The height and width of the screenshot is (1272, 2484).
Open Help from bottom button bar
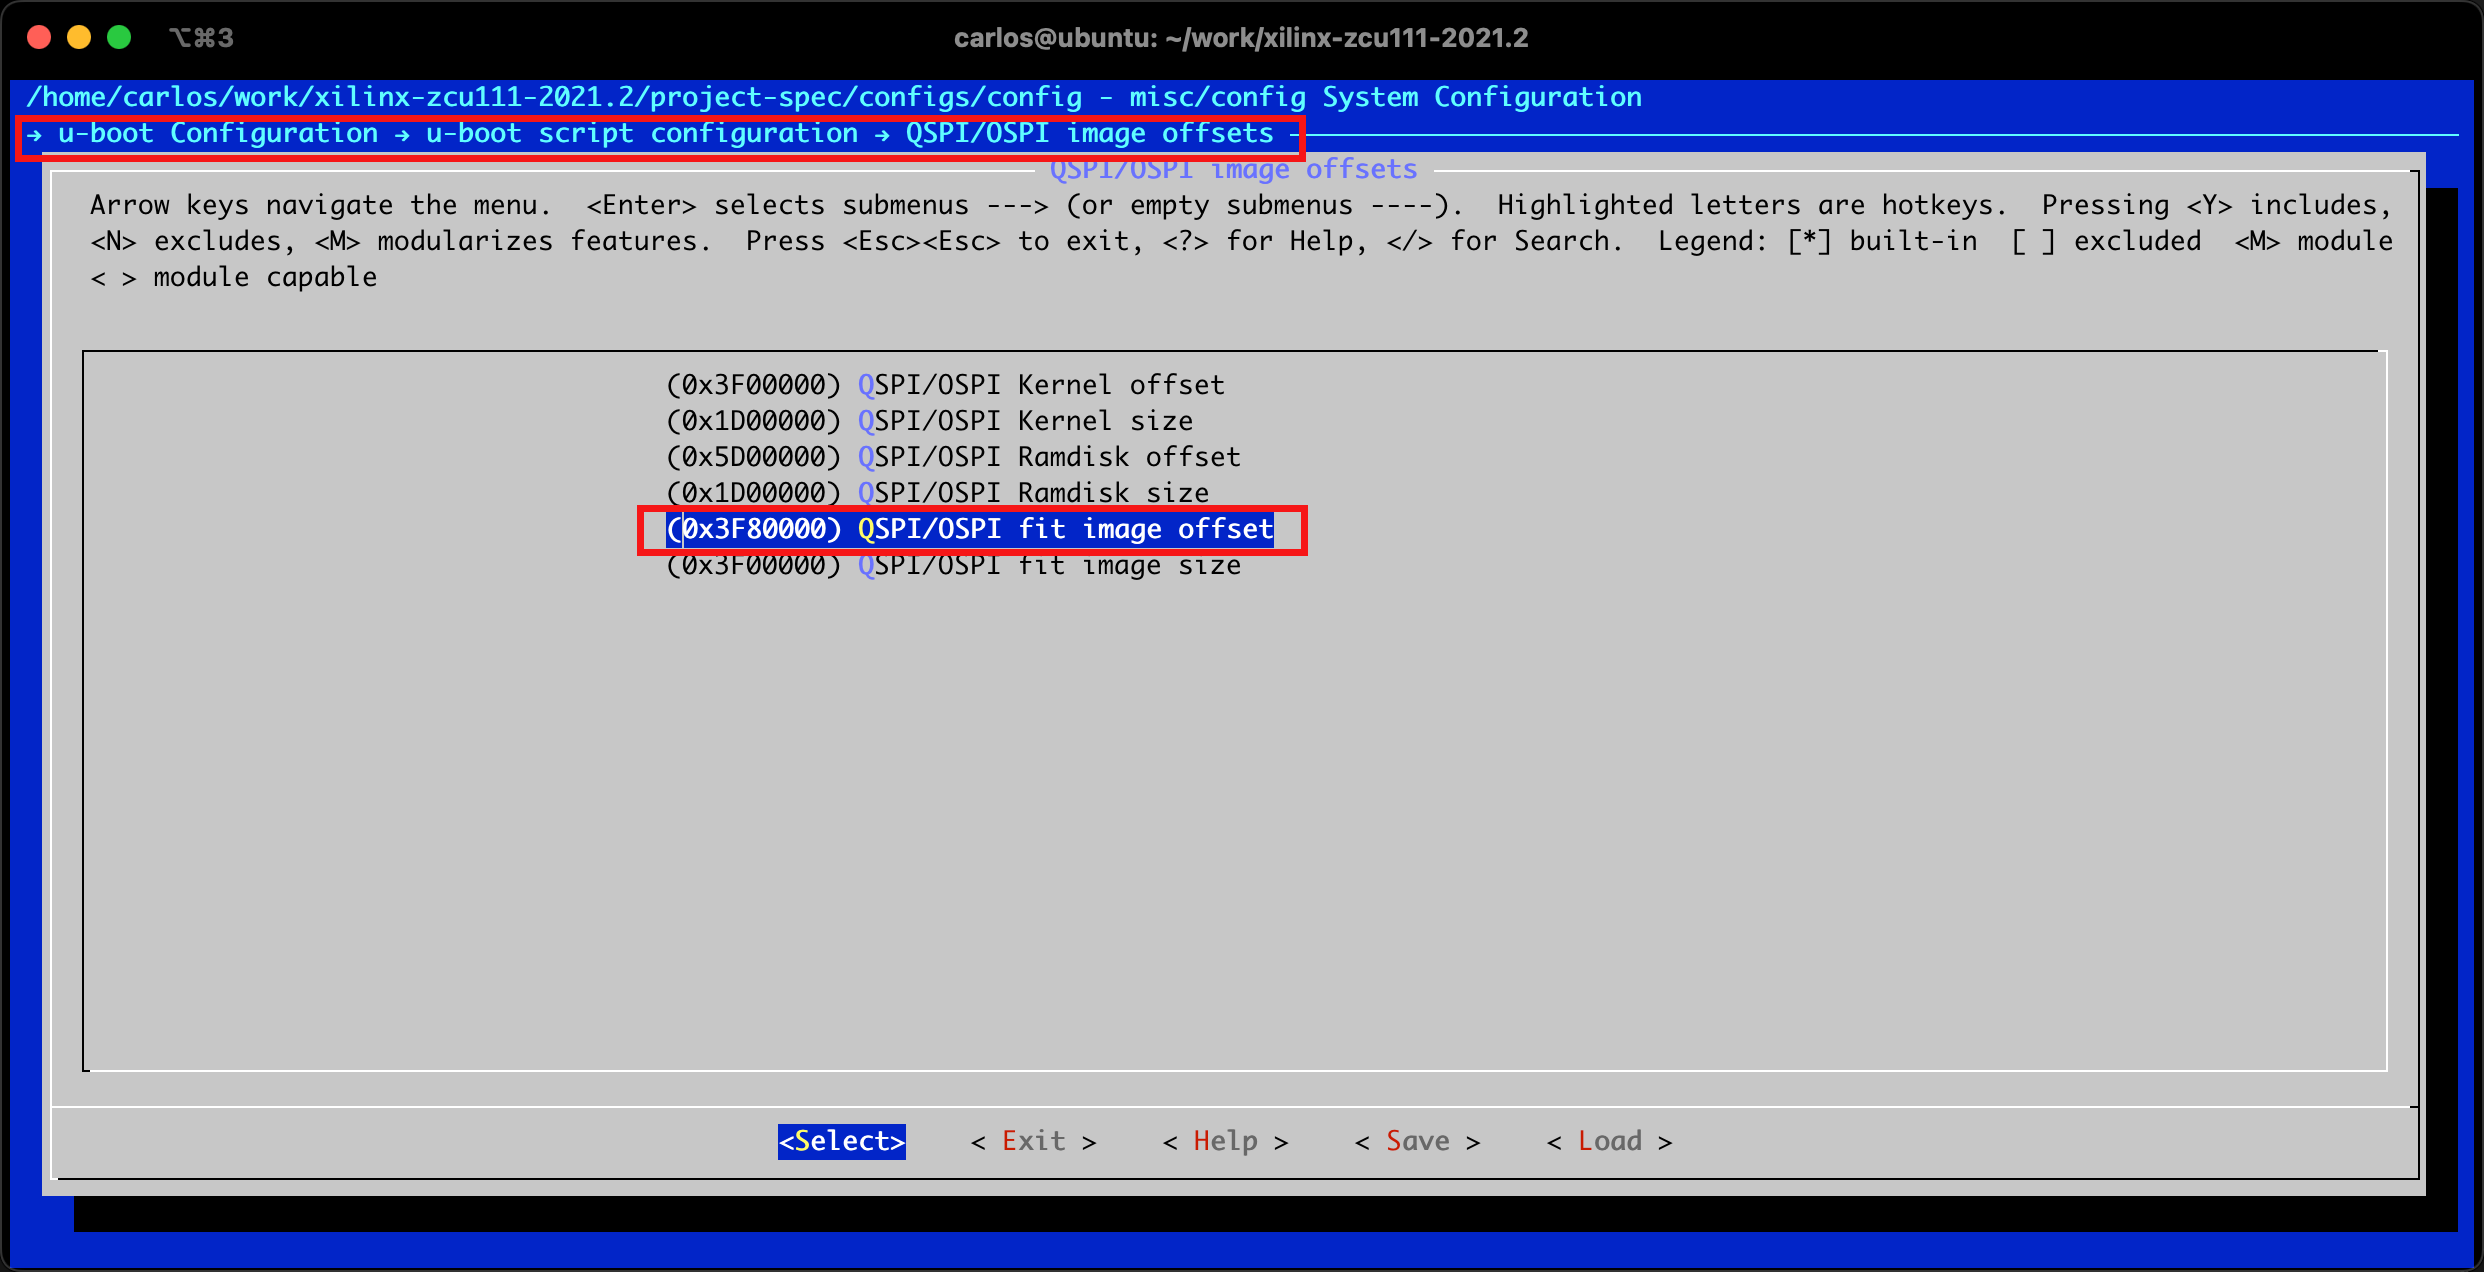tap(1225, 1141)
